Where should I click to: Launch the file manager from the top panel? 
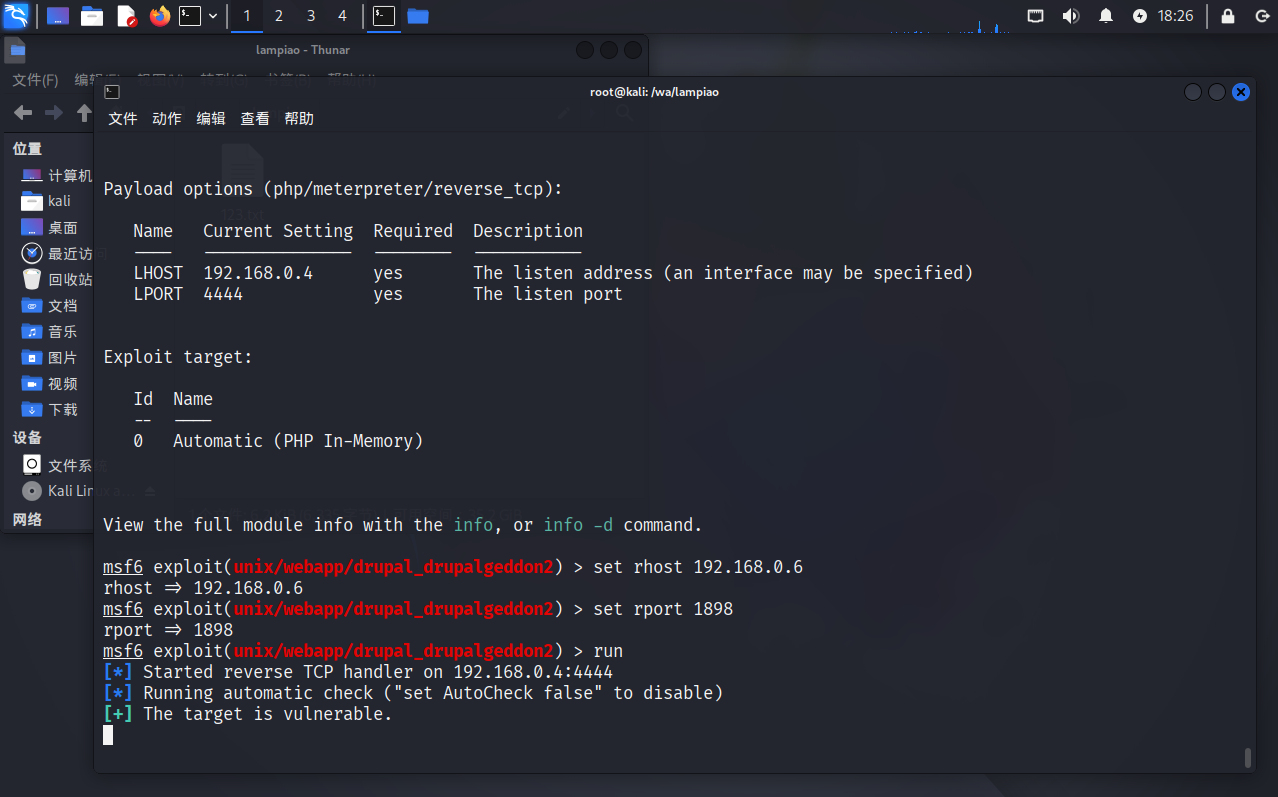click(x=92, y=16)
